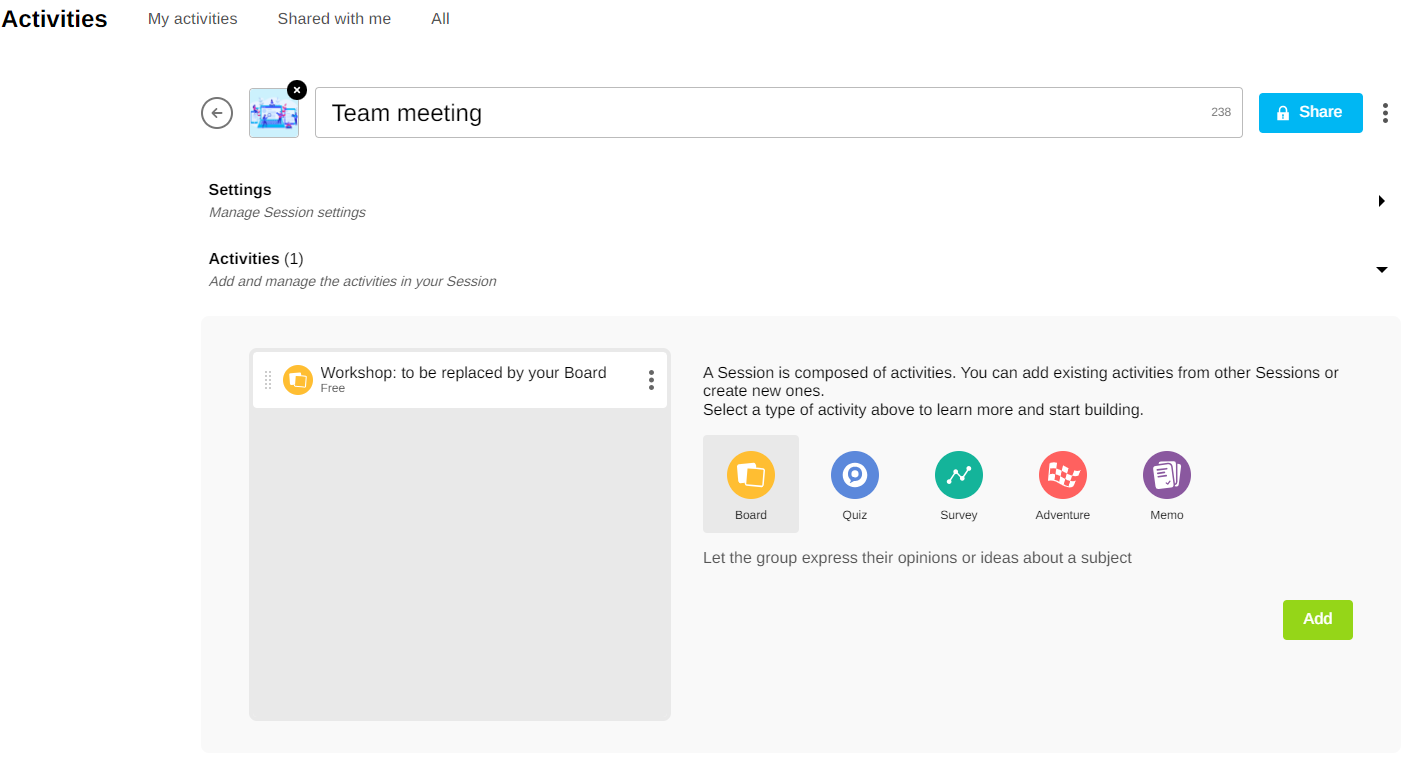Pick the Survey activity icon
Viewport: 1419px width, 771px height.
pos(958,476)
